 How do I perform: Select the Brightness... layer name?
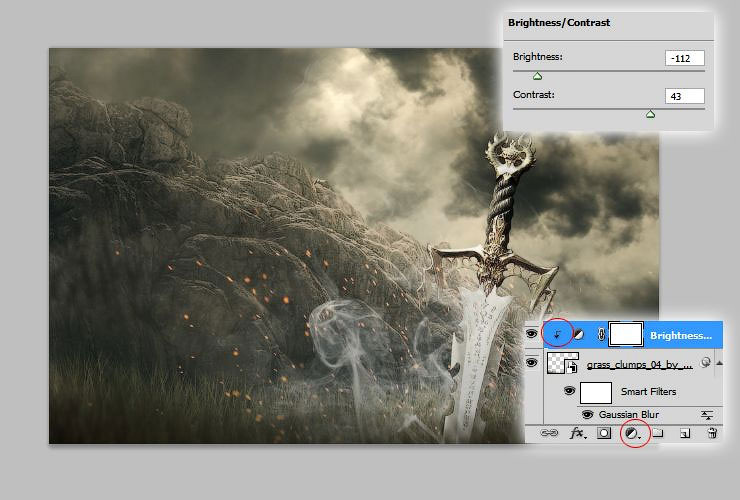click(681, 335)
